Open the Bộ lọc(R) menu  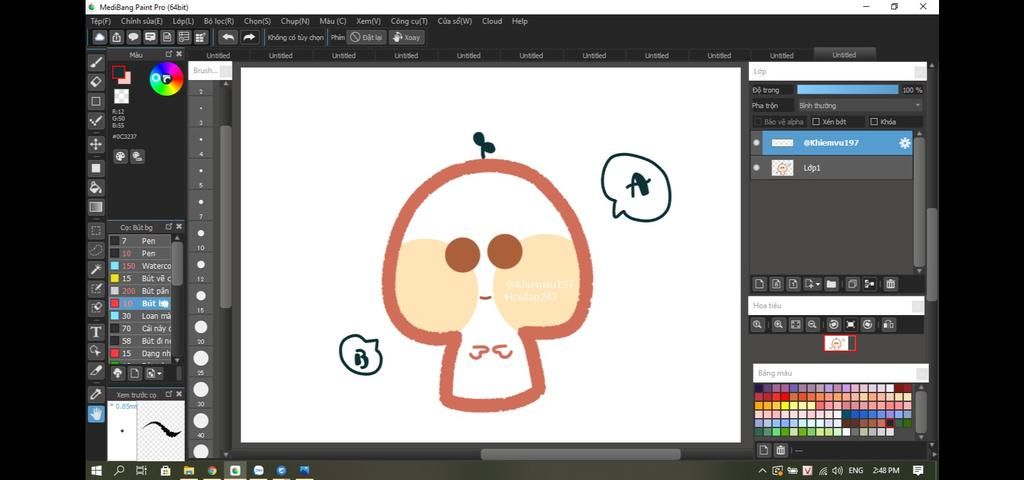click(x=219, y=21)
